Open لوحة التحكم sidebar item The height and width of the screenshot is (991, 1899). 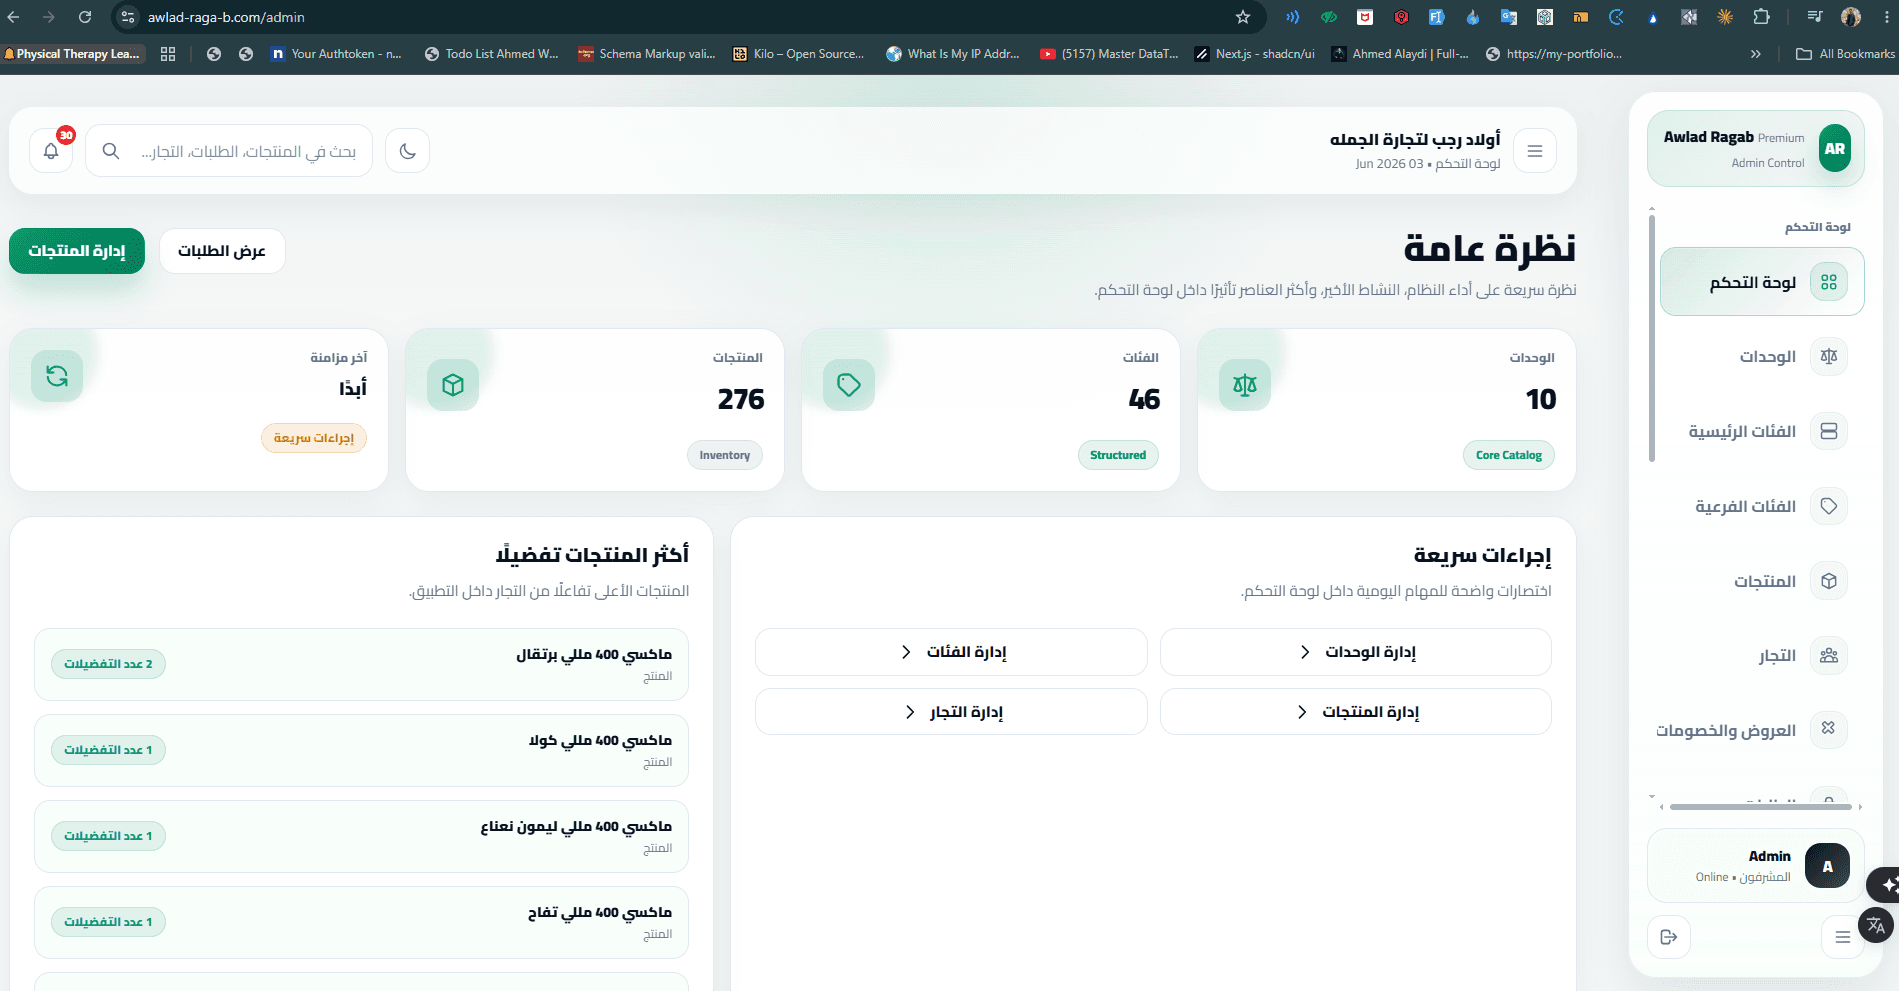point(1762,282)
